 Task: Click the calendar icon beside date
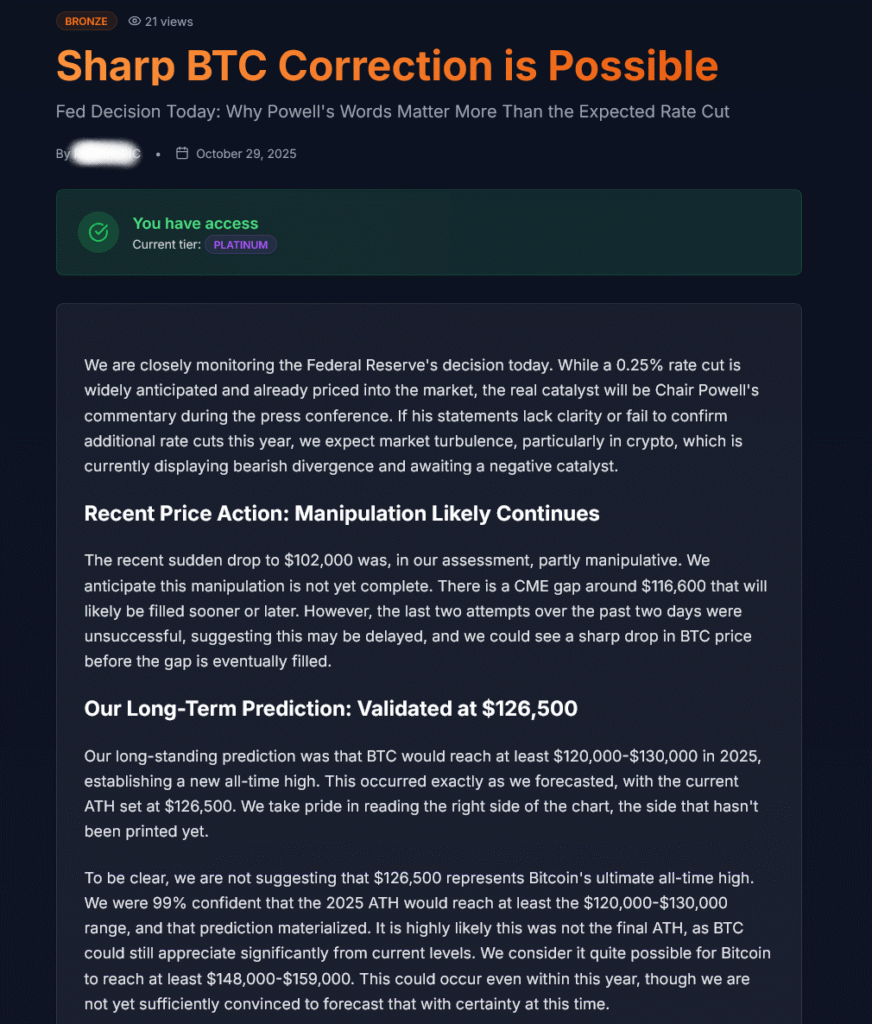182,153
